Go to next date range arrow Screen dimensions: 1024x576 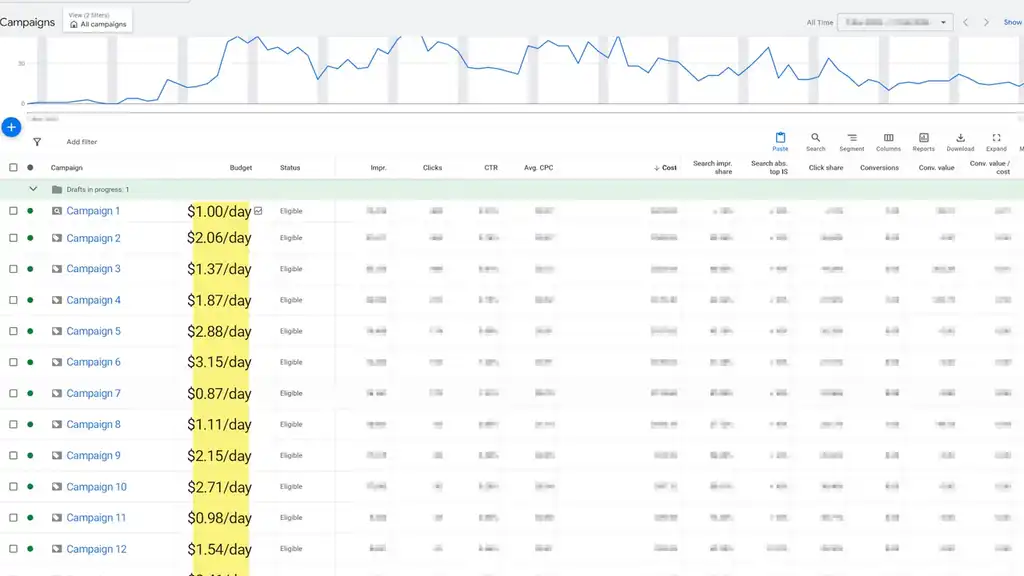point(986,22)
